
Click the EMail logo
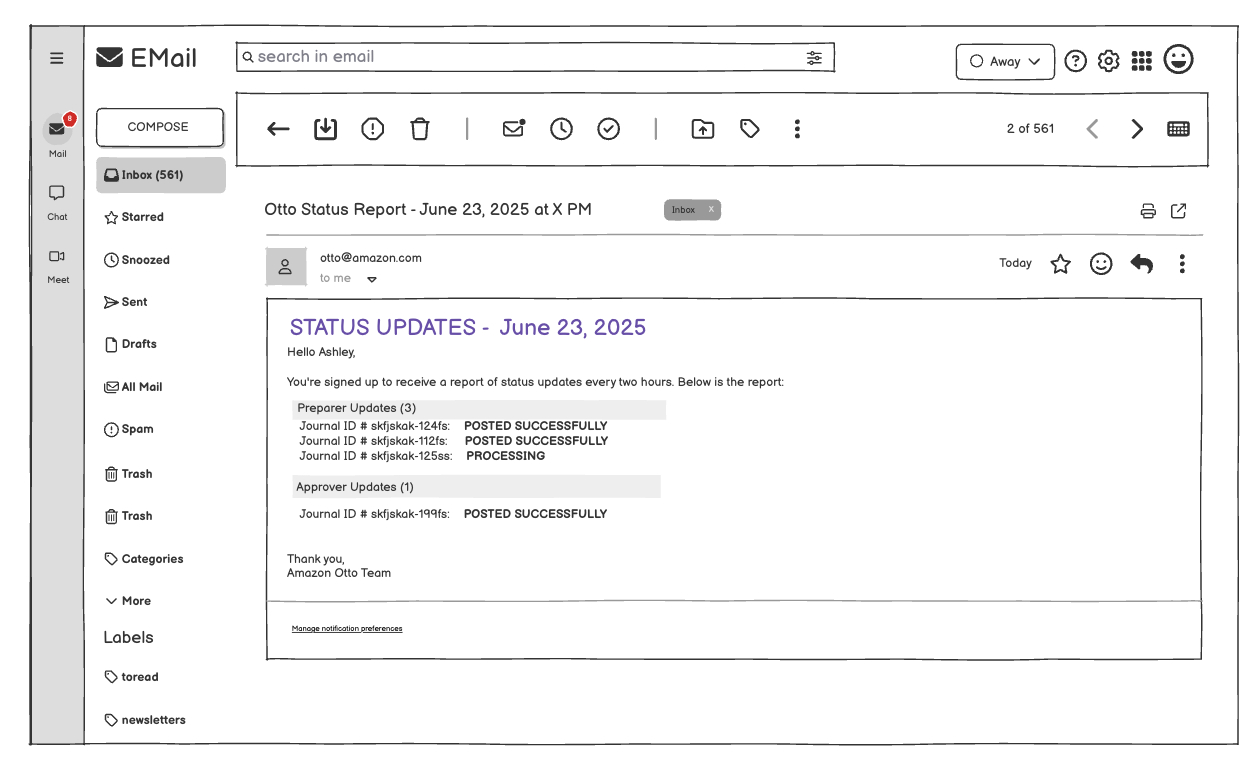click(147, 58)
